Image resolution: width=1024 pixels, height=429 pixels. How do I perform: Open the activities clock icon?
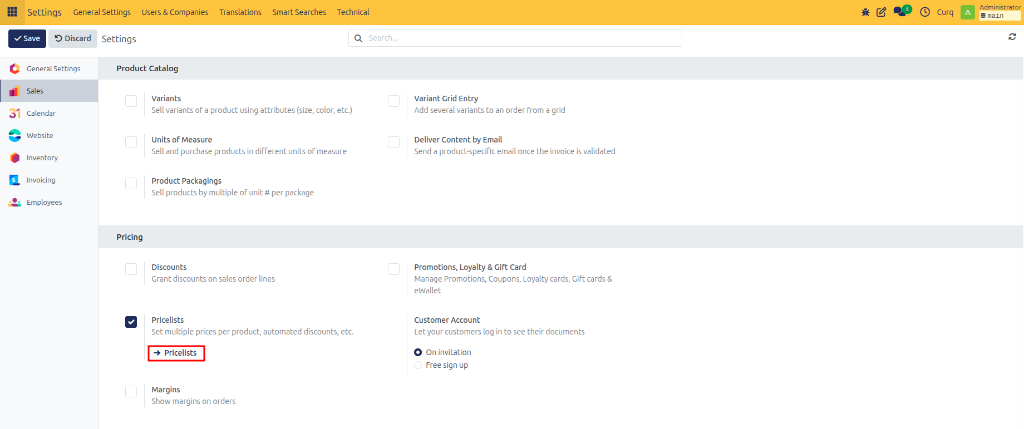click(x=925, y=12)
